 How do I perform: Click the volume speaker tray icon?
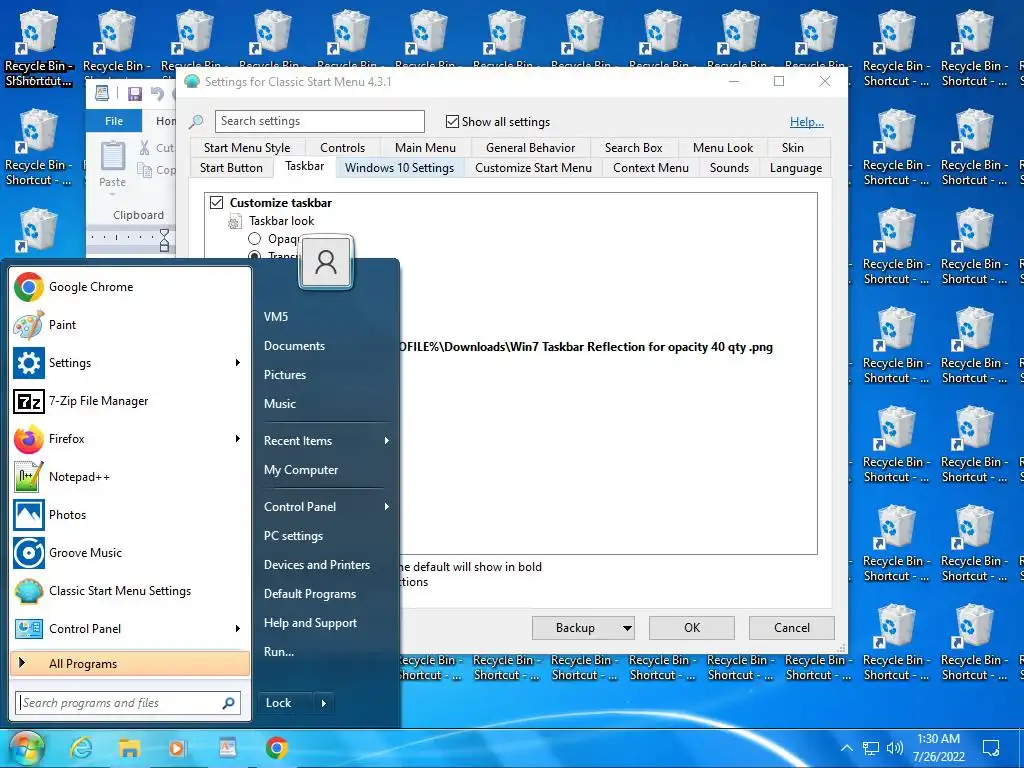(x=895, y=748)
